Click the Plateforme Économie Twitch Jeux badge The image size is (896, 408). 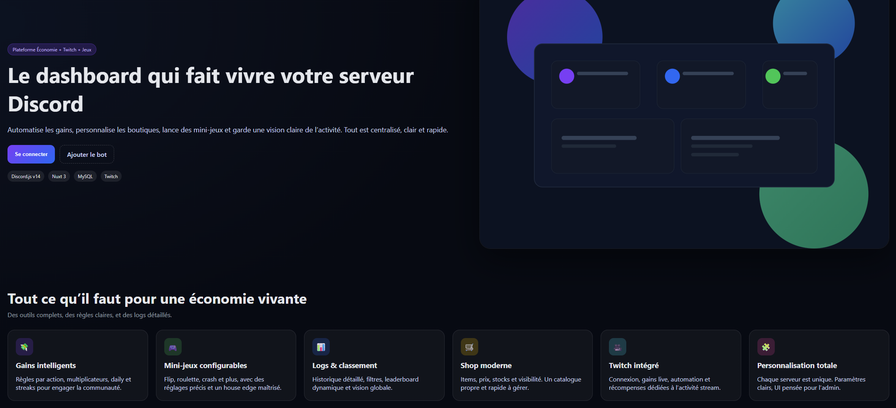point(52,49)
